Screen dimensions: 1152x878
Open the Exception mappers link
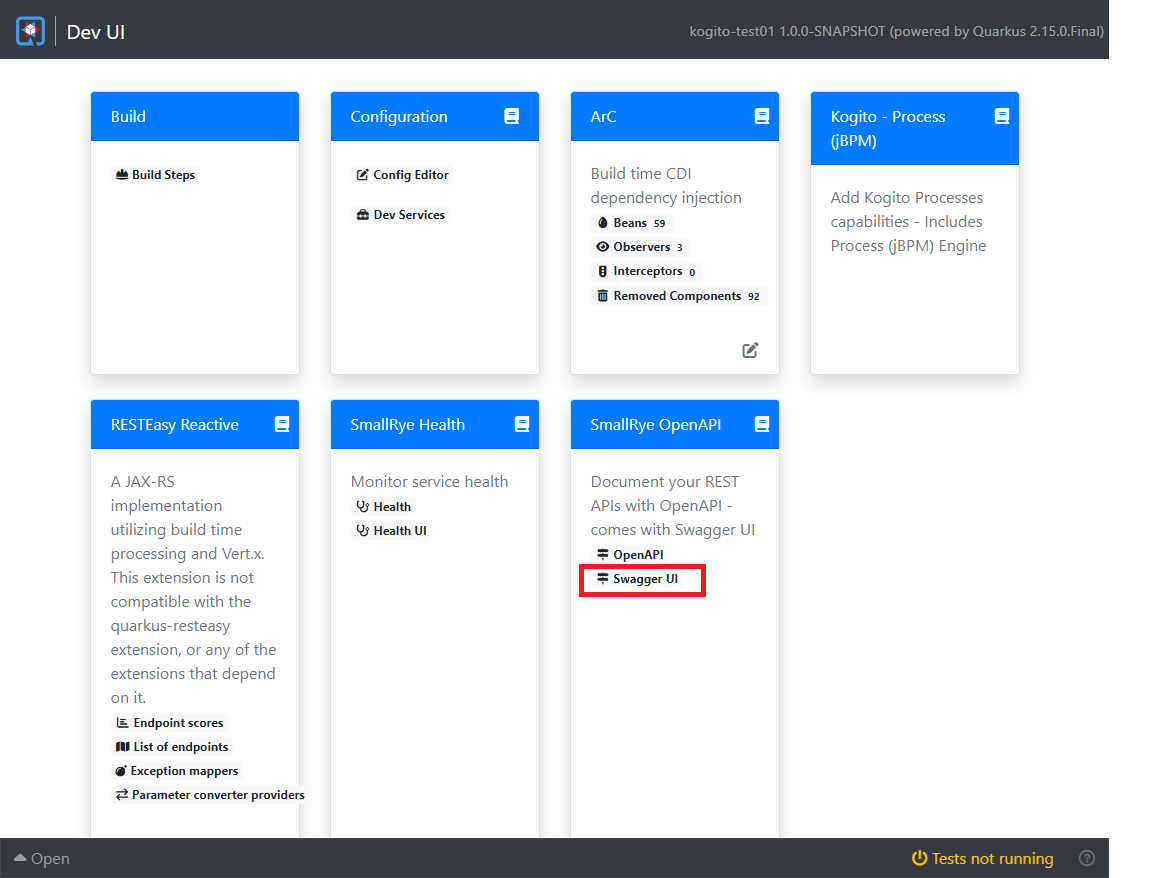pyautogui.click(x=177, y=771)
